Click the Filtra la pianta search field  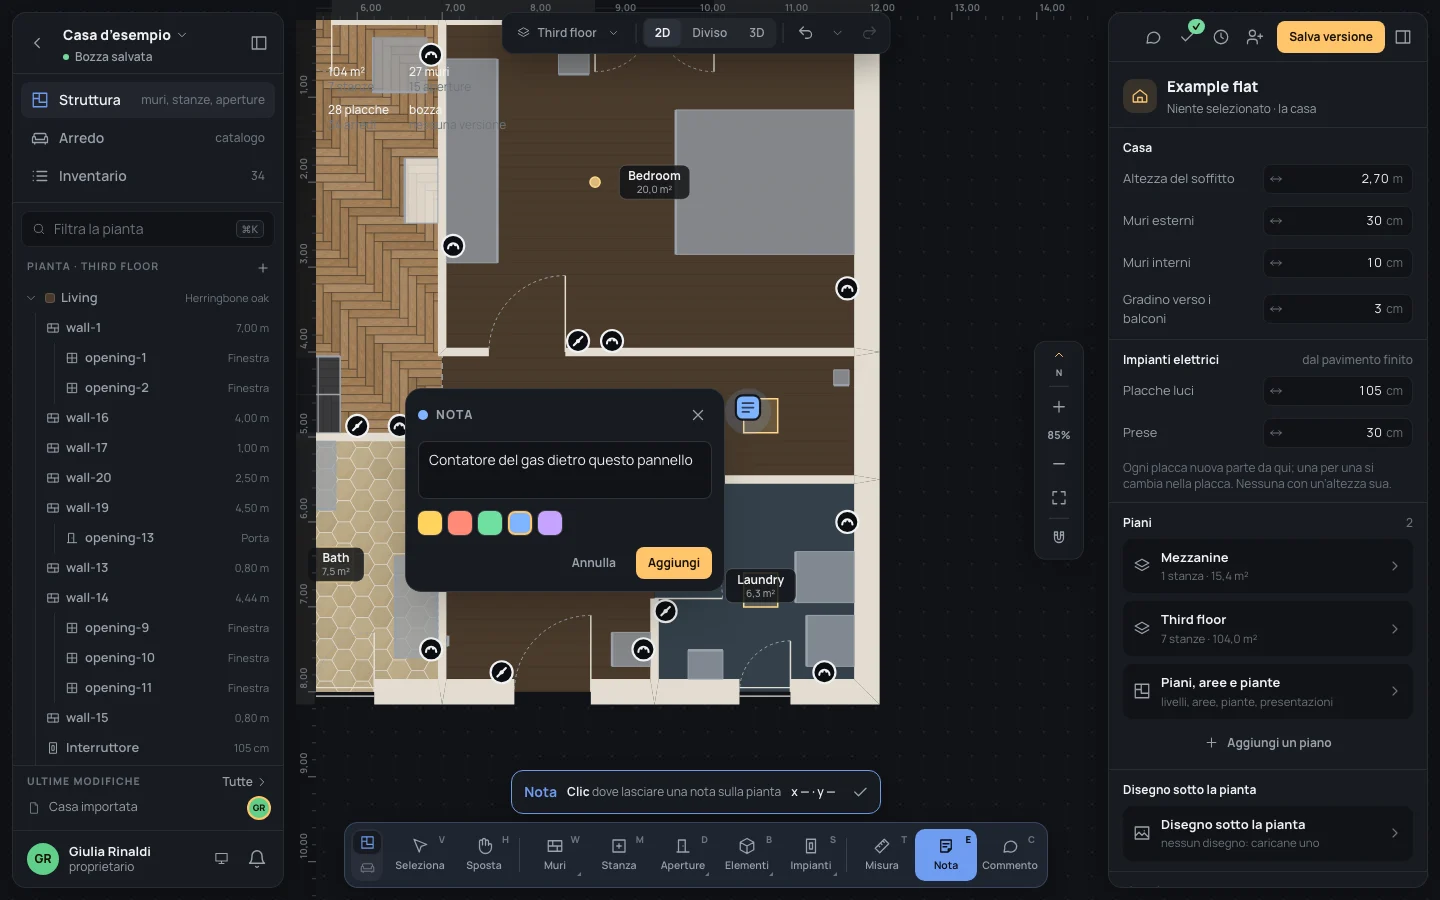coord(148,229)
